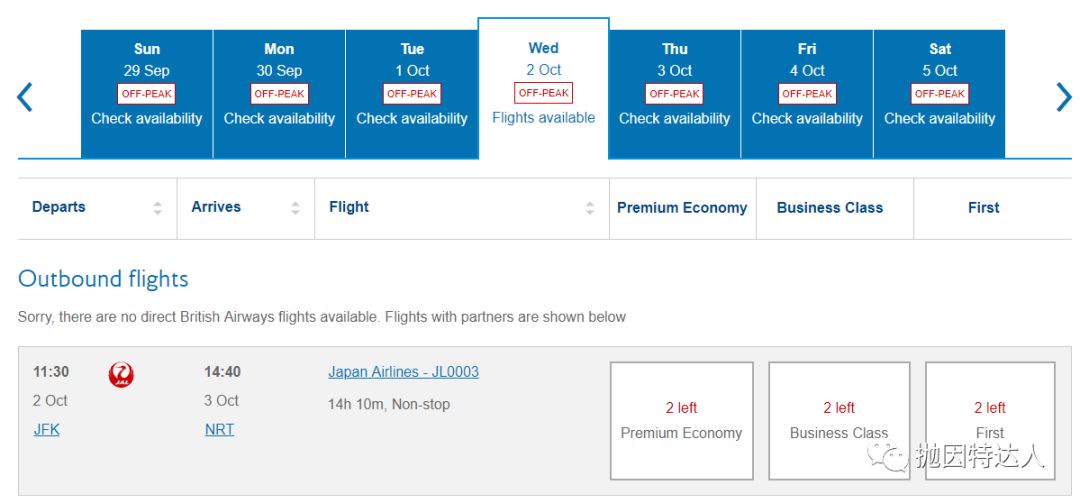Open Japan Airlines JL0003 flight details

point(403,372)
